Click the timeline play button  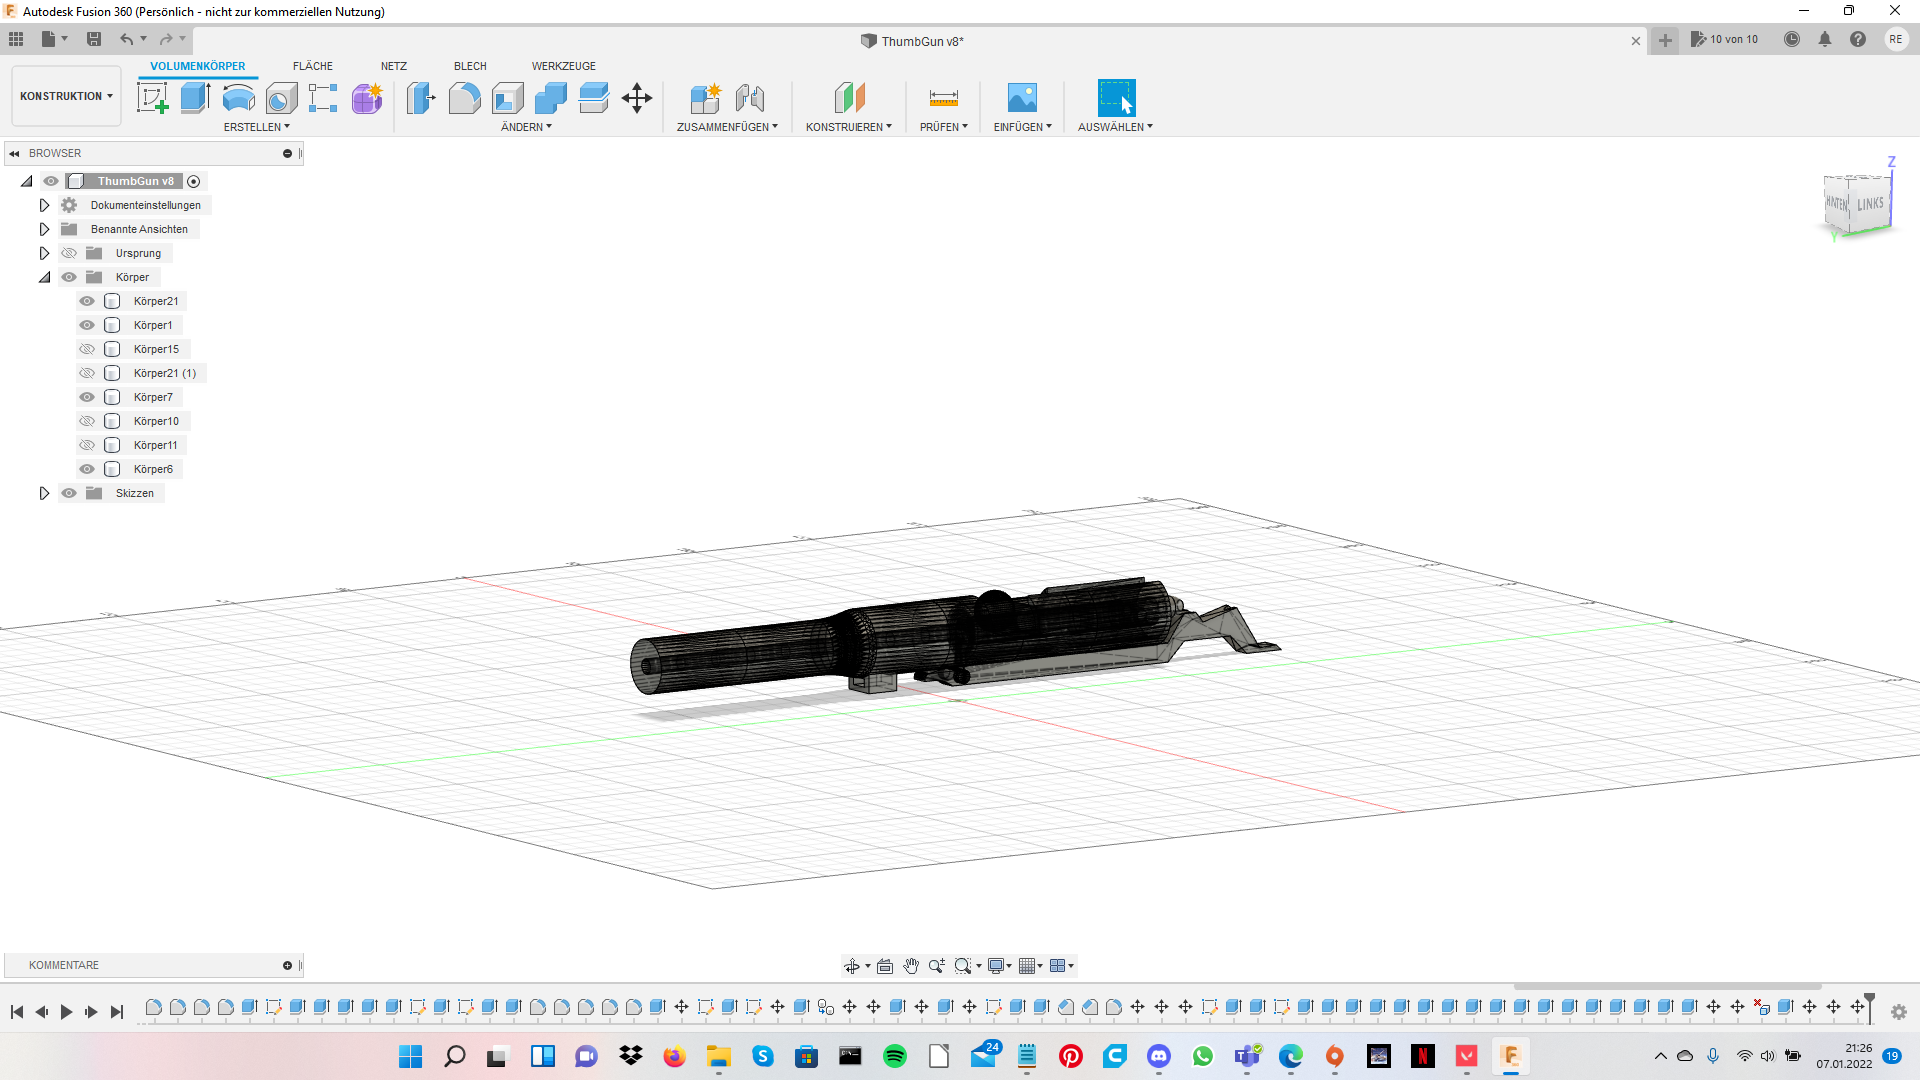point(66,1012)
